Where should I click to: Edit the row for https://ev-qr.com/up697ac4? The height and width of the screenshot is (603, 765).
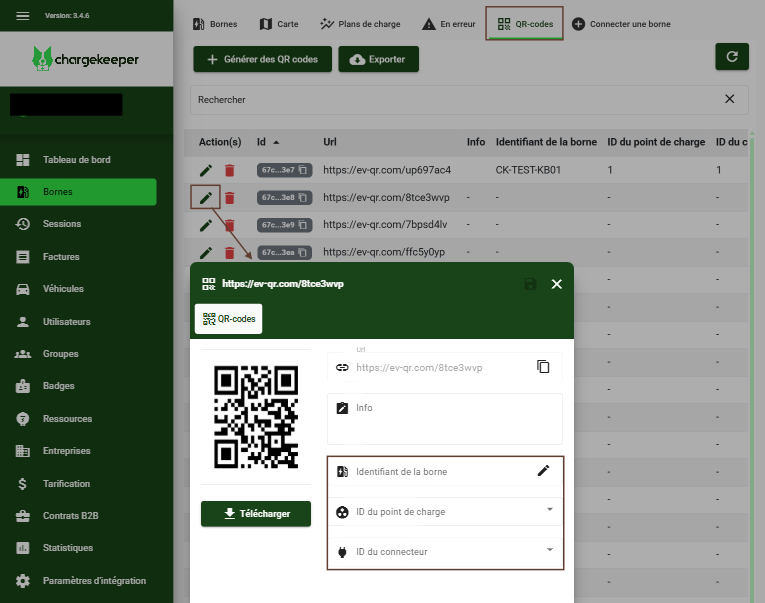coord(206,170)
